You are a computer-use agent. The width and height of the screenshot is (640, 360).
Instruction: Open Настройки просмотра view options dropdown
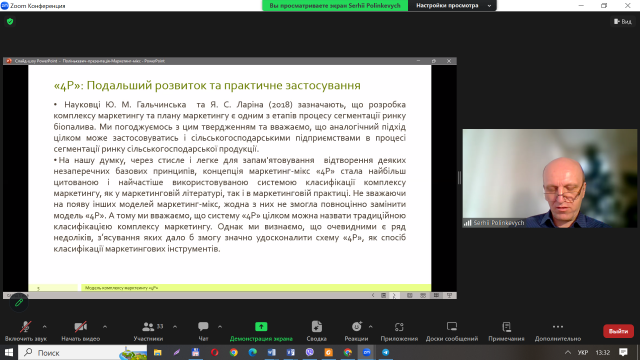(452, 6)
